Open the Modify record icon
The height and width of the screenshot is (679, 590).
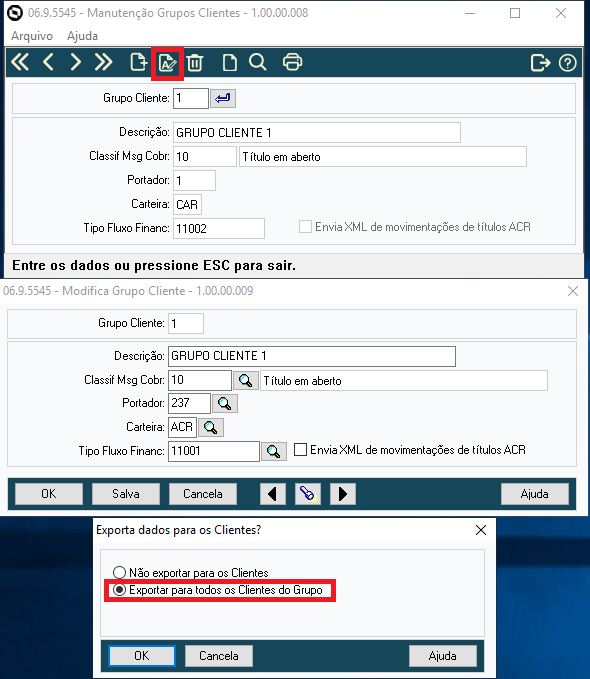point(167,63)
